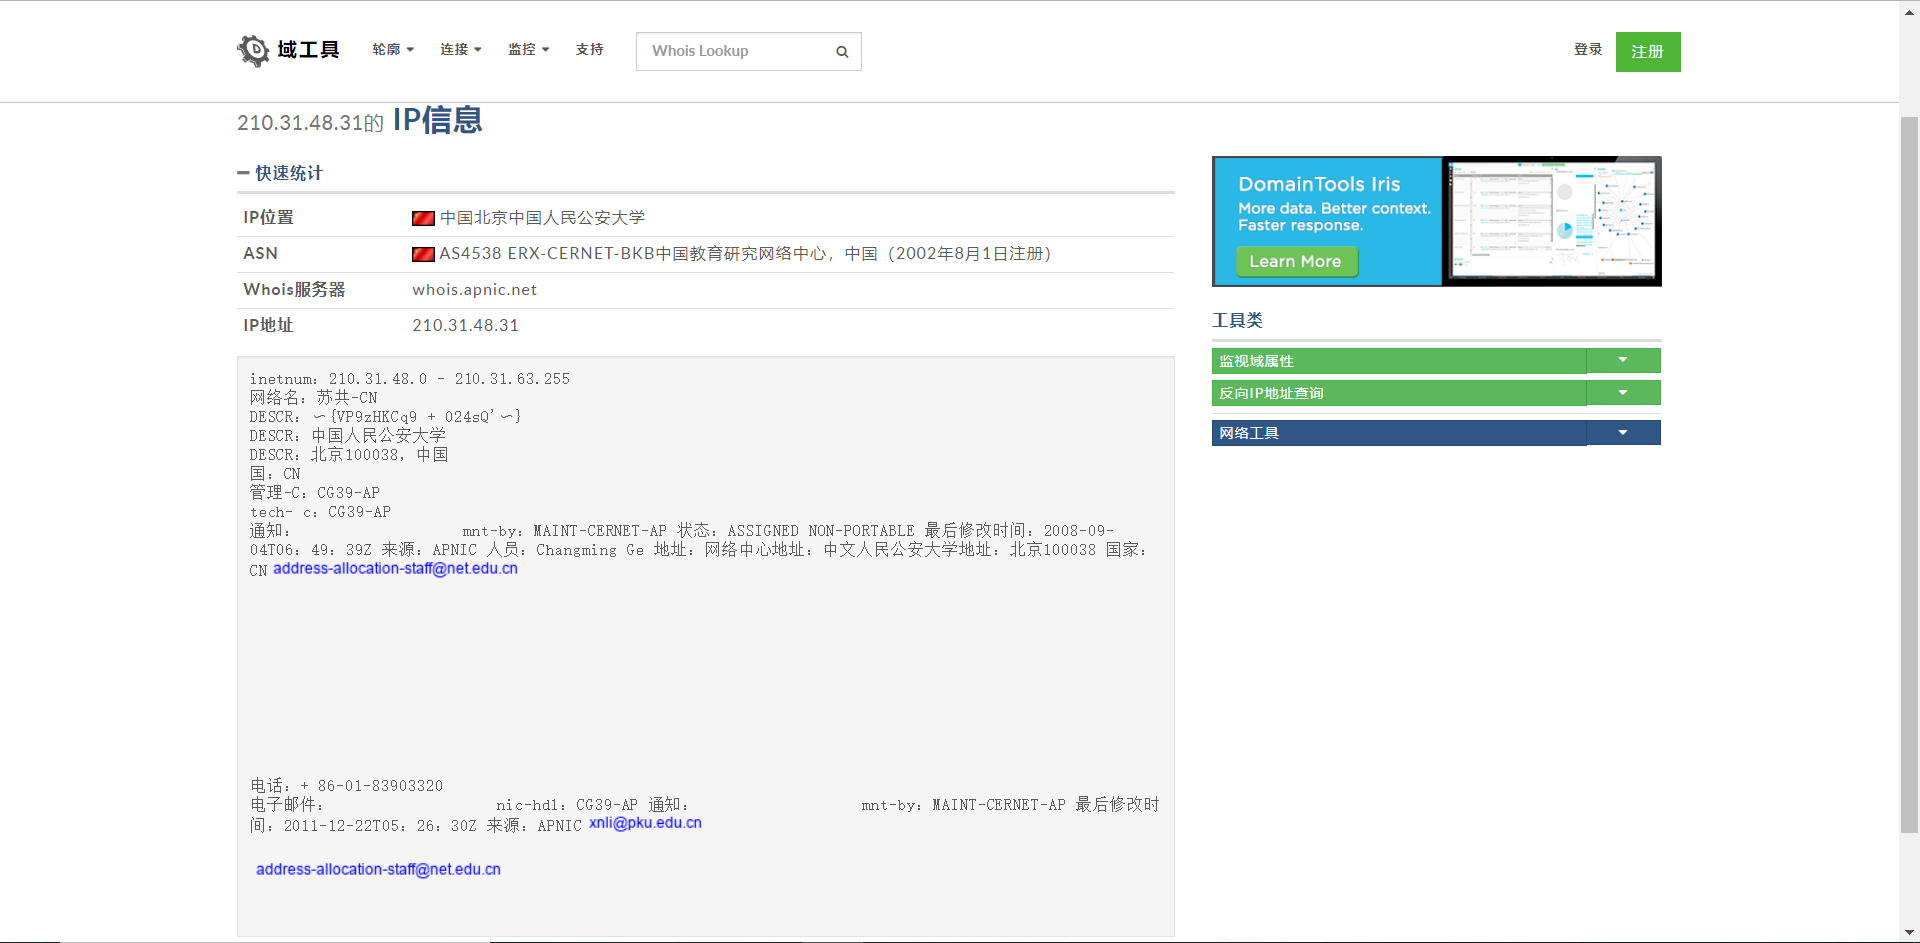Click the 电话 +86-01-83903320 line
Screen dimensions: 1920x943
click(x=346, y=786)
